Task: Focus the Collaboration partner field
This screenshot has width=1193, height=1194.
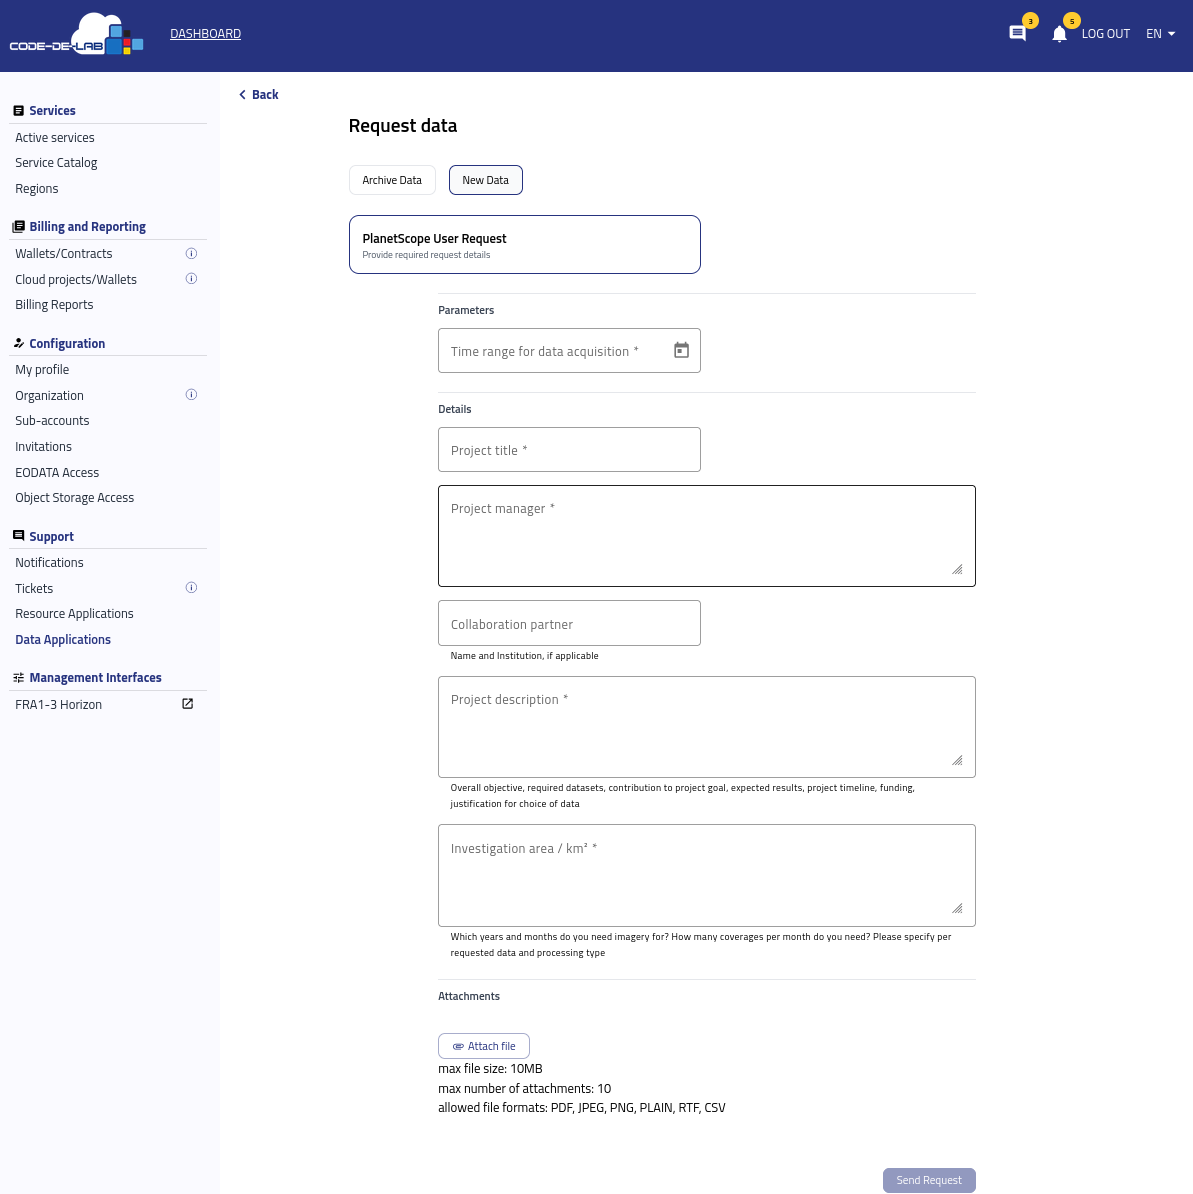Action: pos(569,623)
